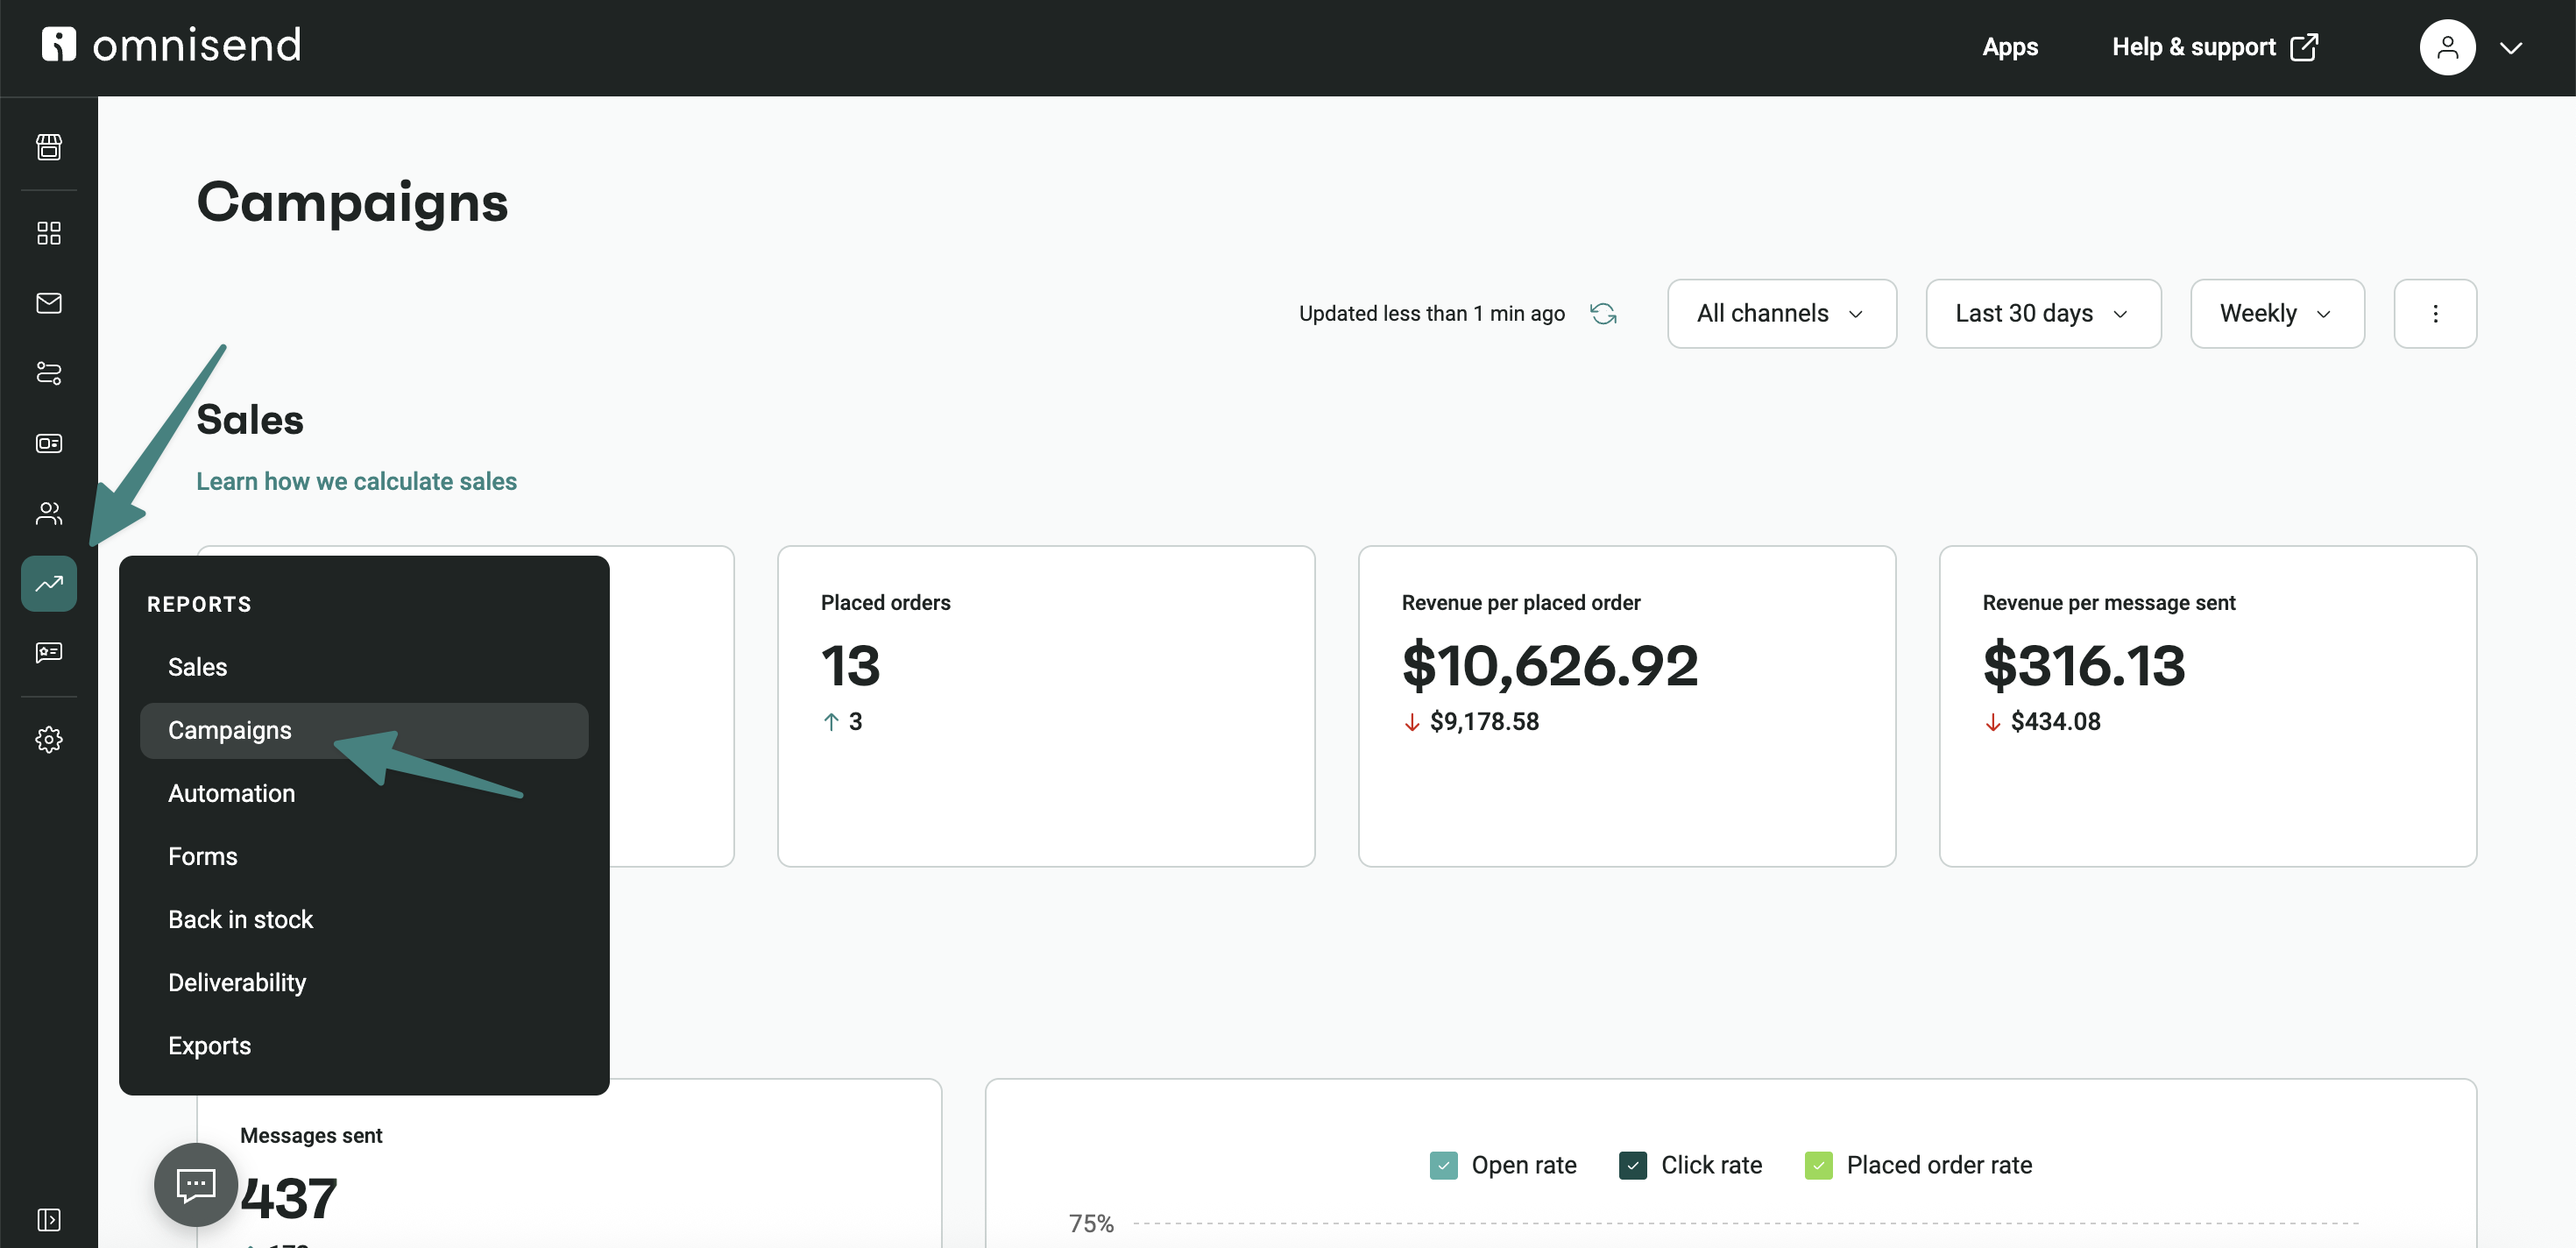Select Exports in the Reports menu
The image size is (2576, 1248).
click(209, 1045)
